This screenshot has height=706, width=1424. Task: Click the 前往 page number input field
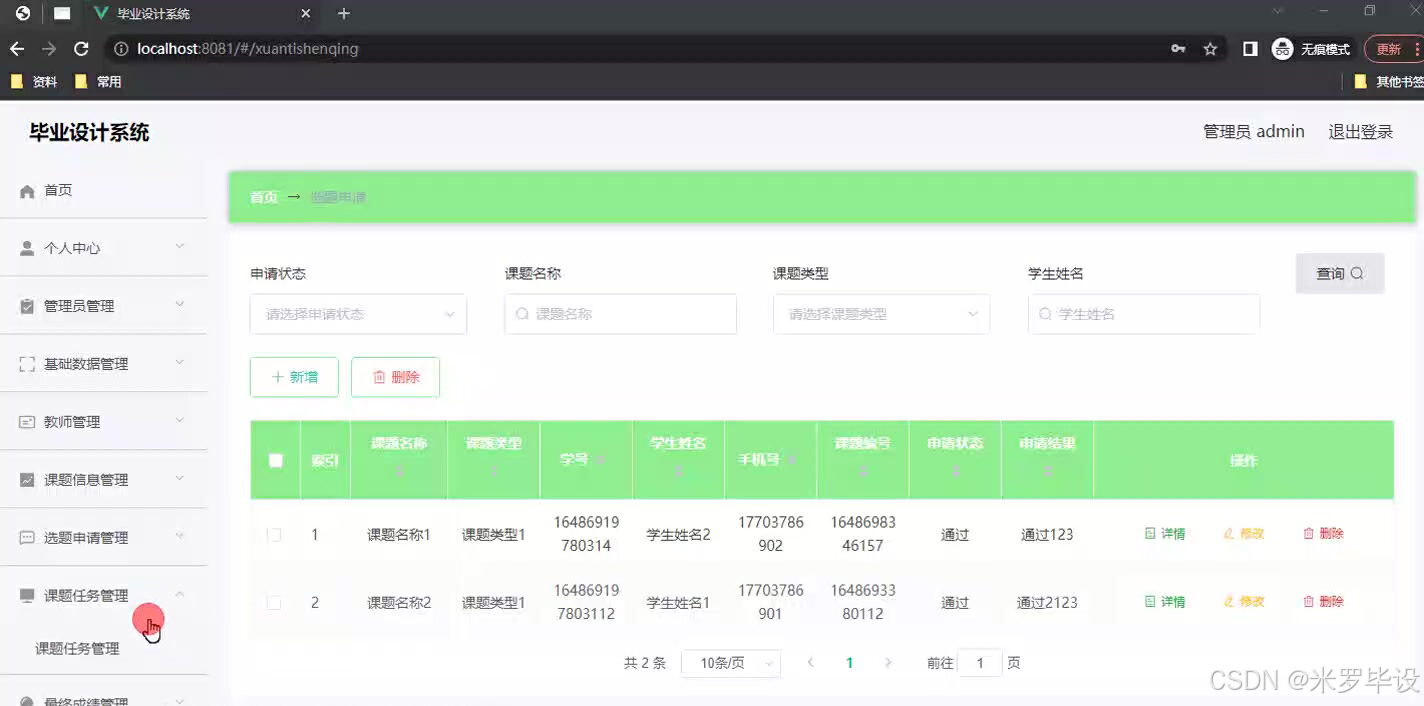(x=980, y=662)
